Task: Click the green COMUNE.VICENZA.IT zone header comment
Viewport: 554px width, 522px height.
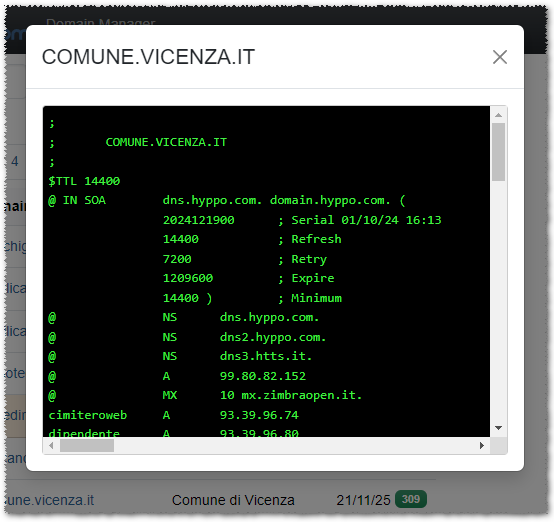Action: click(x=166, y=142)
